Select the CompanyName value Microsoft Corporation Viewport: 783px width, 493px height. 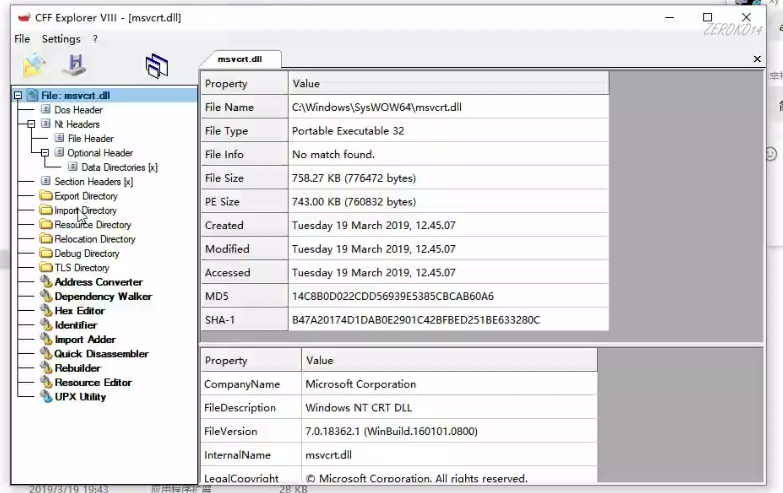pyautogui.click(x=449, y=384)
